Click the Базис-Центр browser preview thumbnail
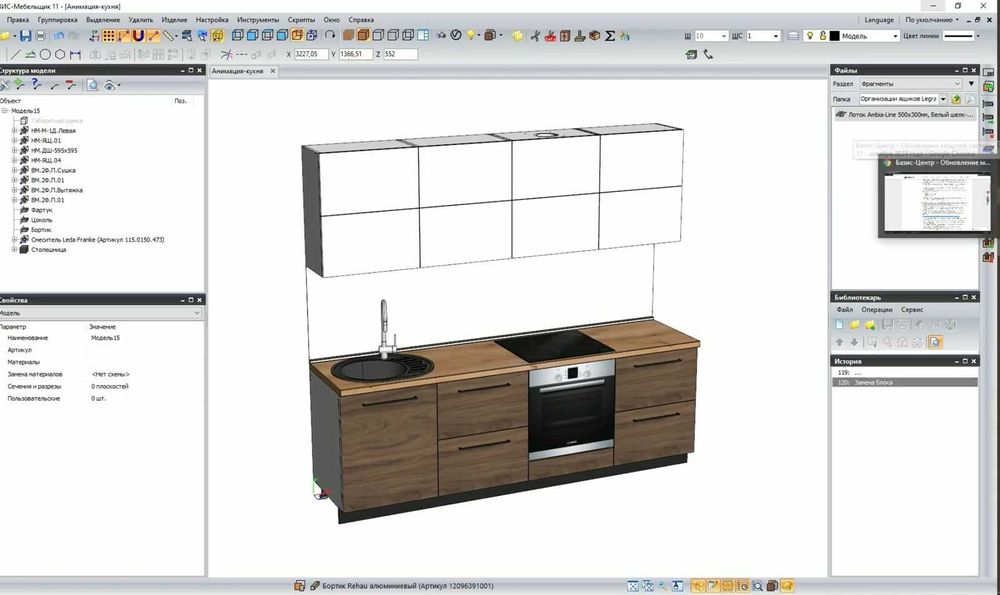 tap(936, 202)
